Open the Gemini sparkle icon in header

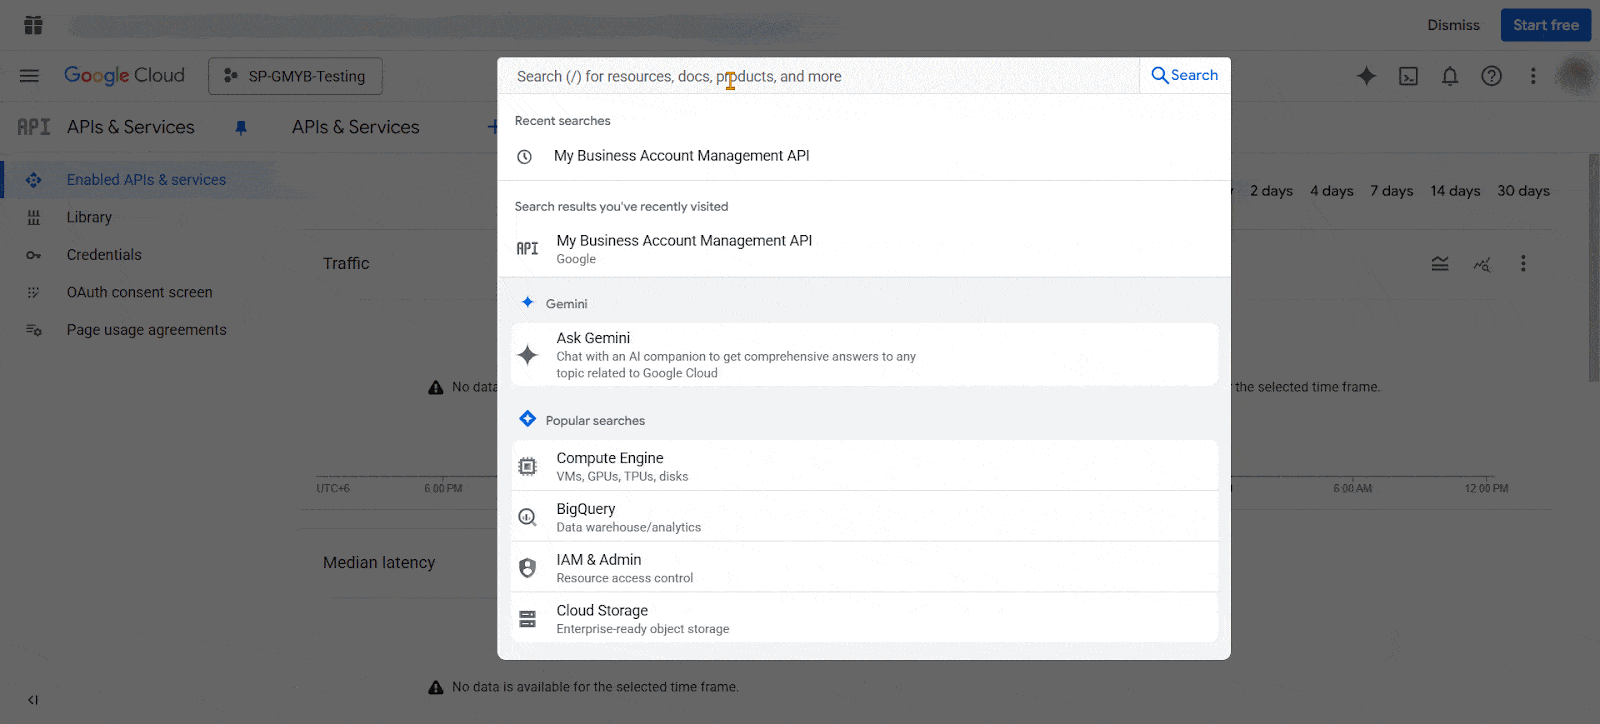(1366, 76)
